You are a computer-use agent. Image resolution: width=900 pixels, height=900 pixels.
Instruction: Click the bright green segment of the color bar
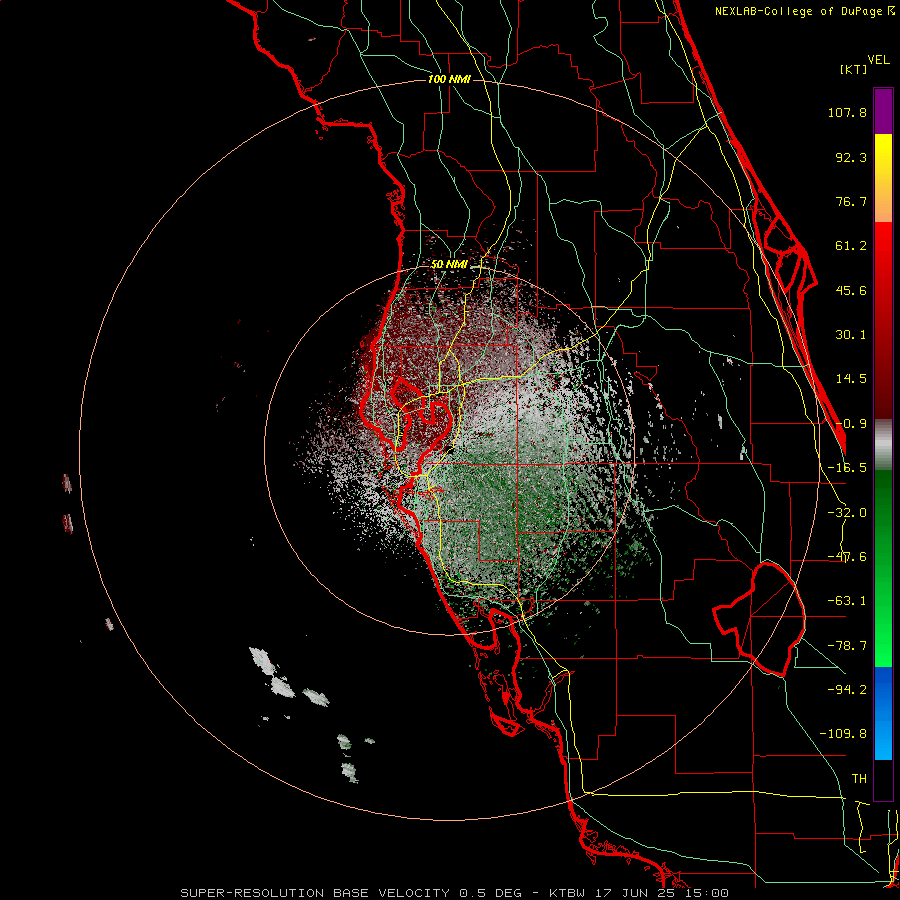pyautogui.click(x=883, y=568)
